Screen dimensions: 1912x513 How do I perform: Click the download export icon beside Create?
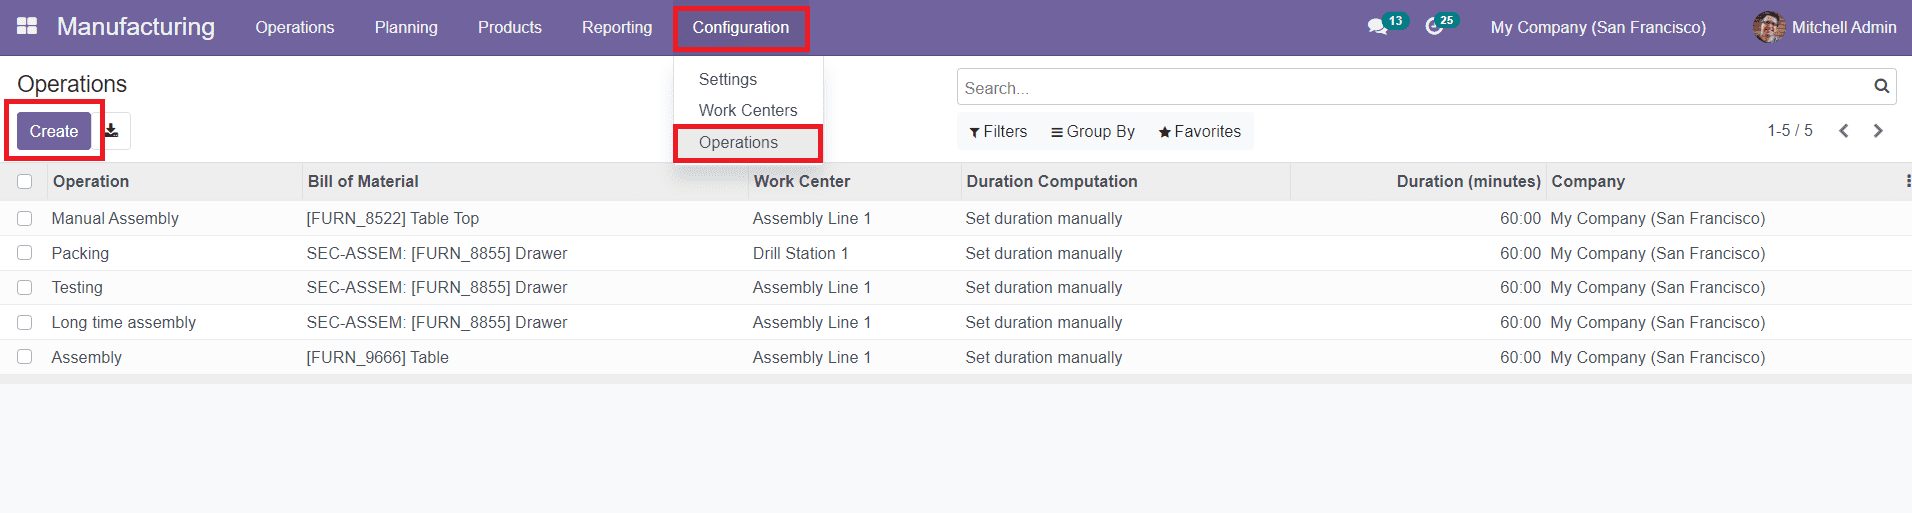tap(112, 131)
